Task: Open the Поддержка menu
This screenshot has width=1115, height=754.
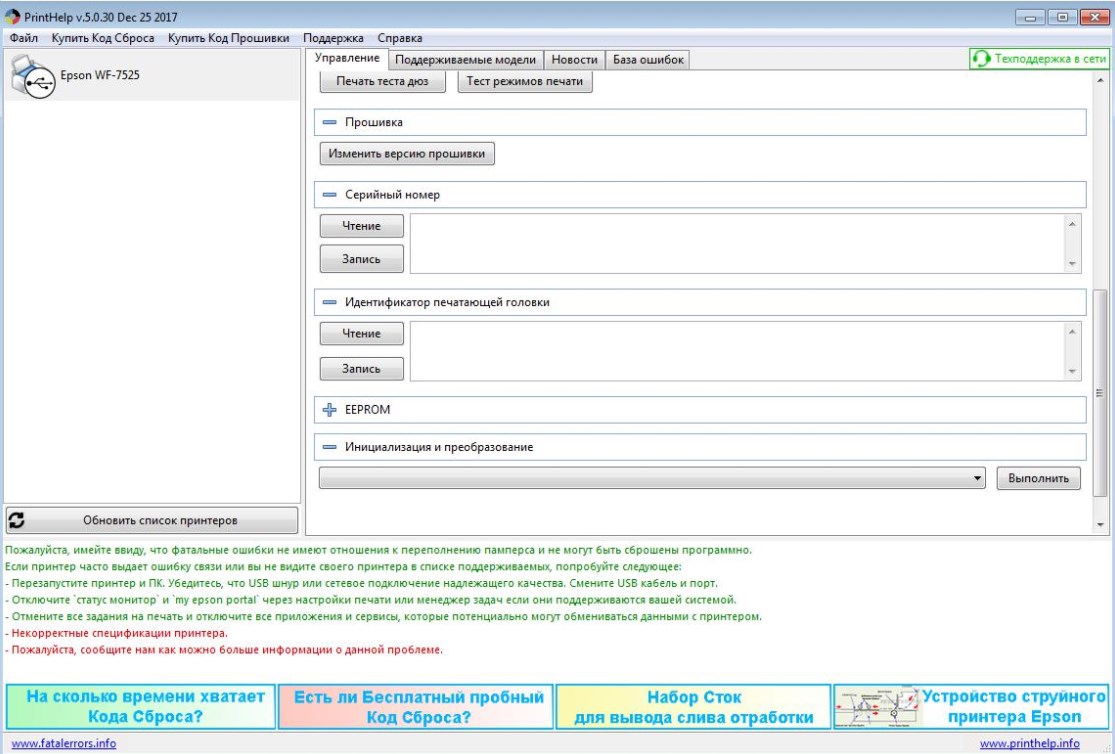Action: [x=333, y=38]
